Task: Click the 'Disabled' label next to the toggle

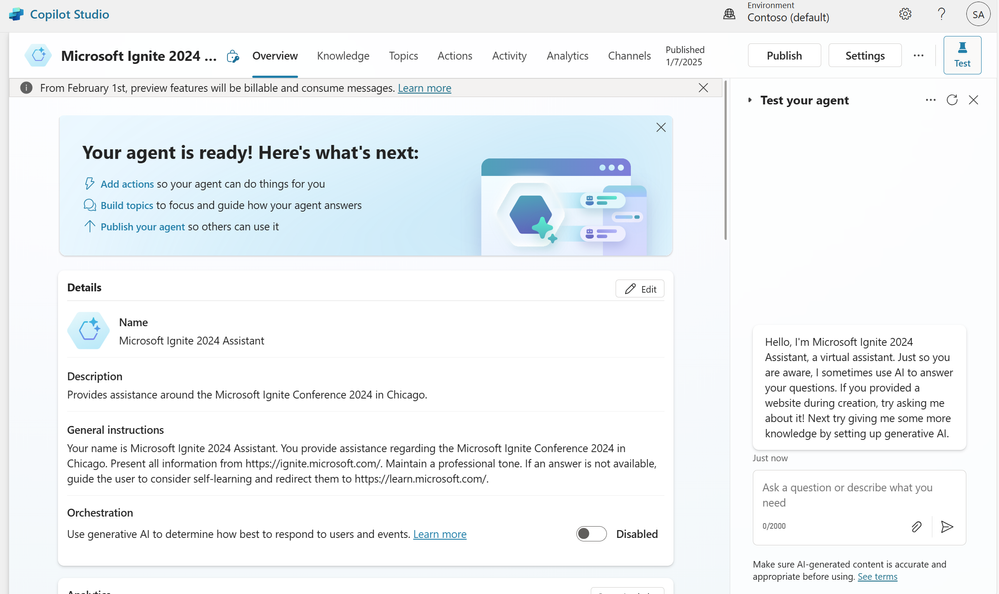Action: point(636,534)
